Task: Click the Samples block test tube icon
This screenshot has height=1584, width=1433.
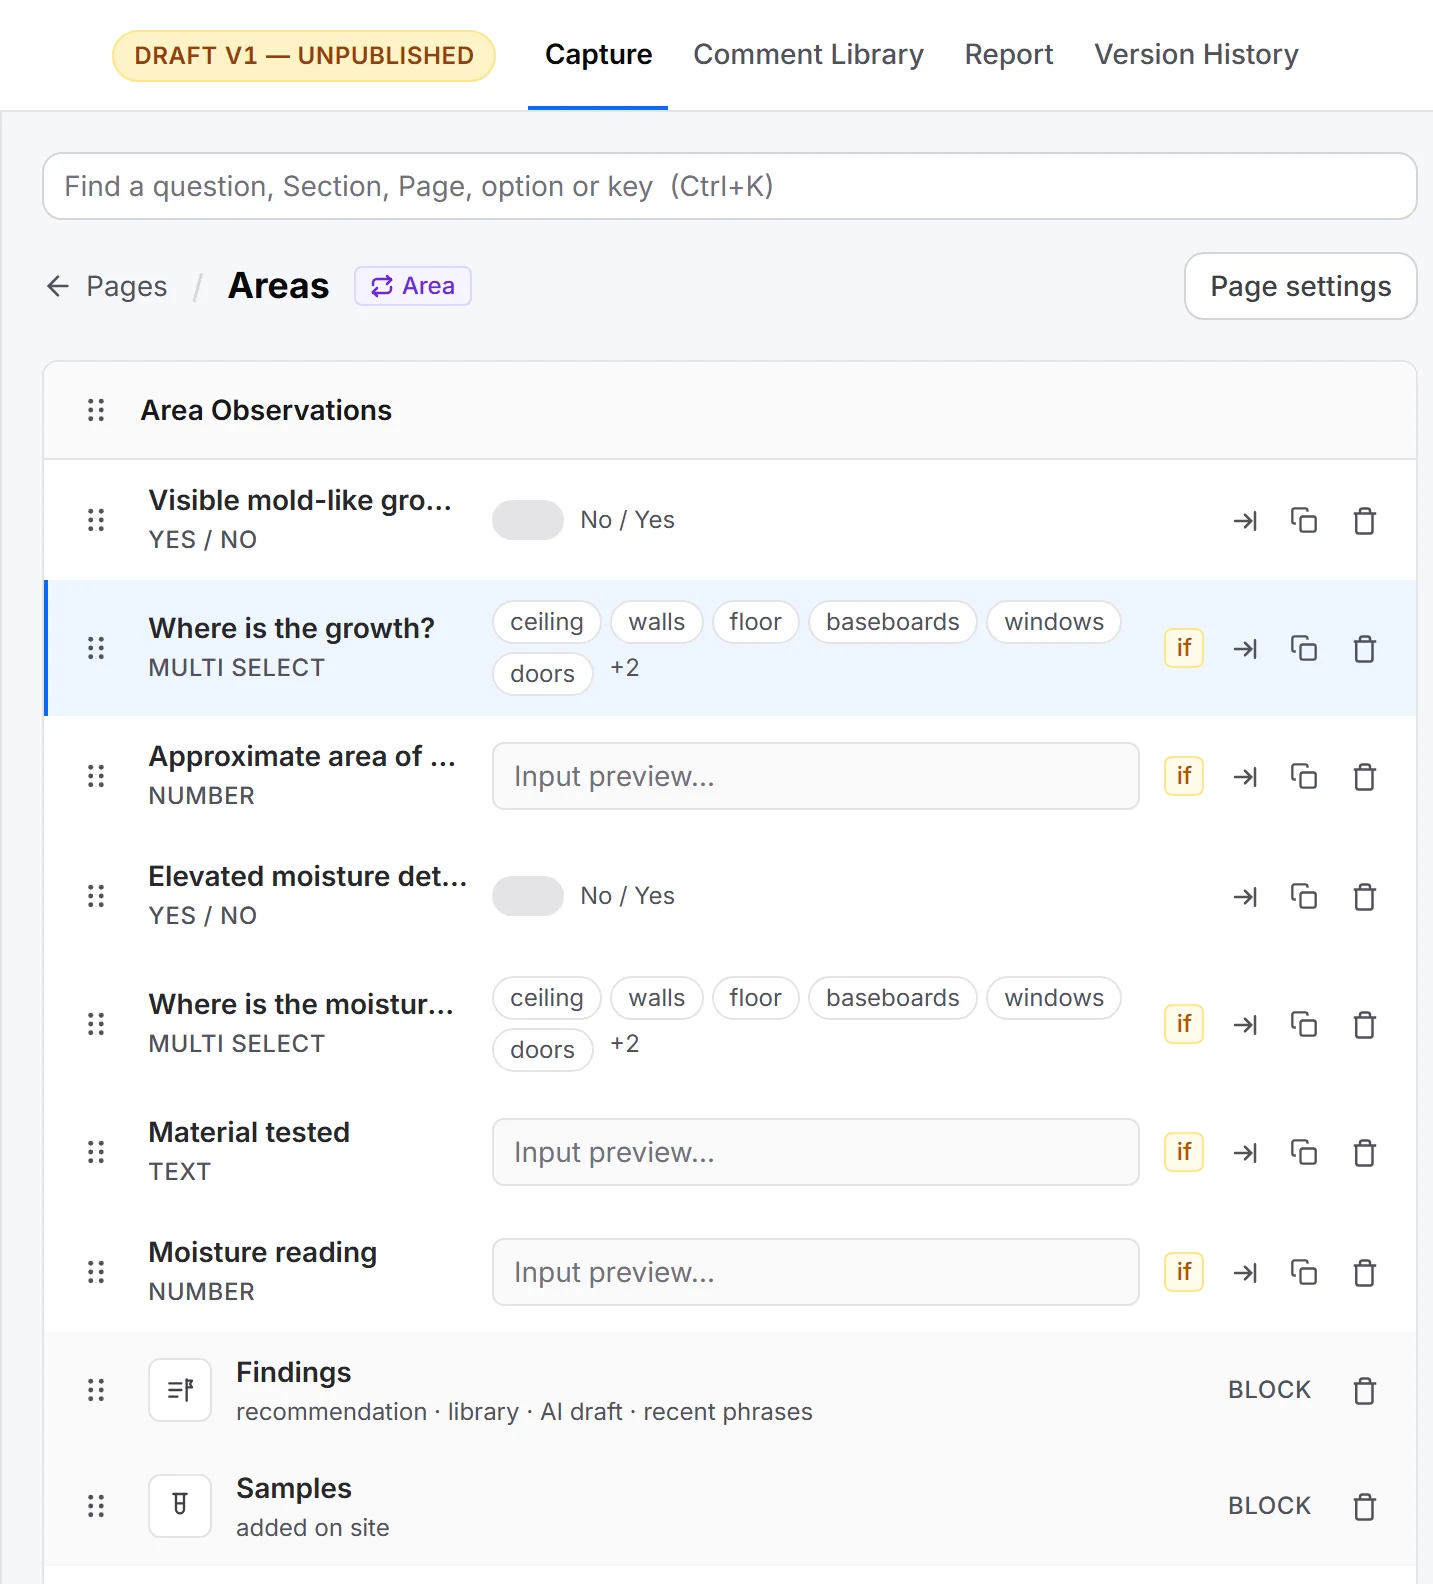Action: tap(180, 1505)
